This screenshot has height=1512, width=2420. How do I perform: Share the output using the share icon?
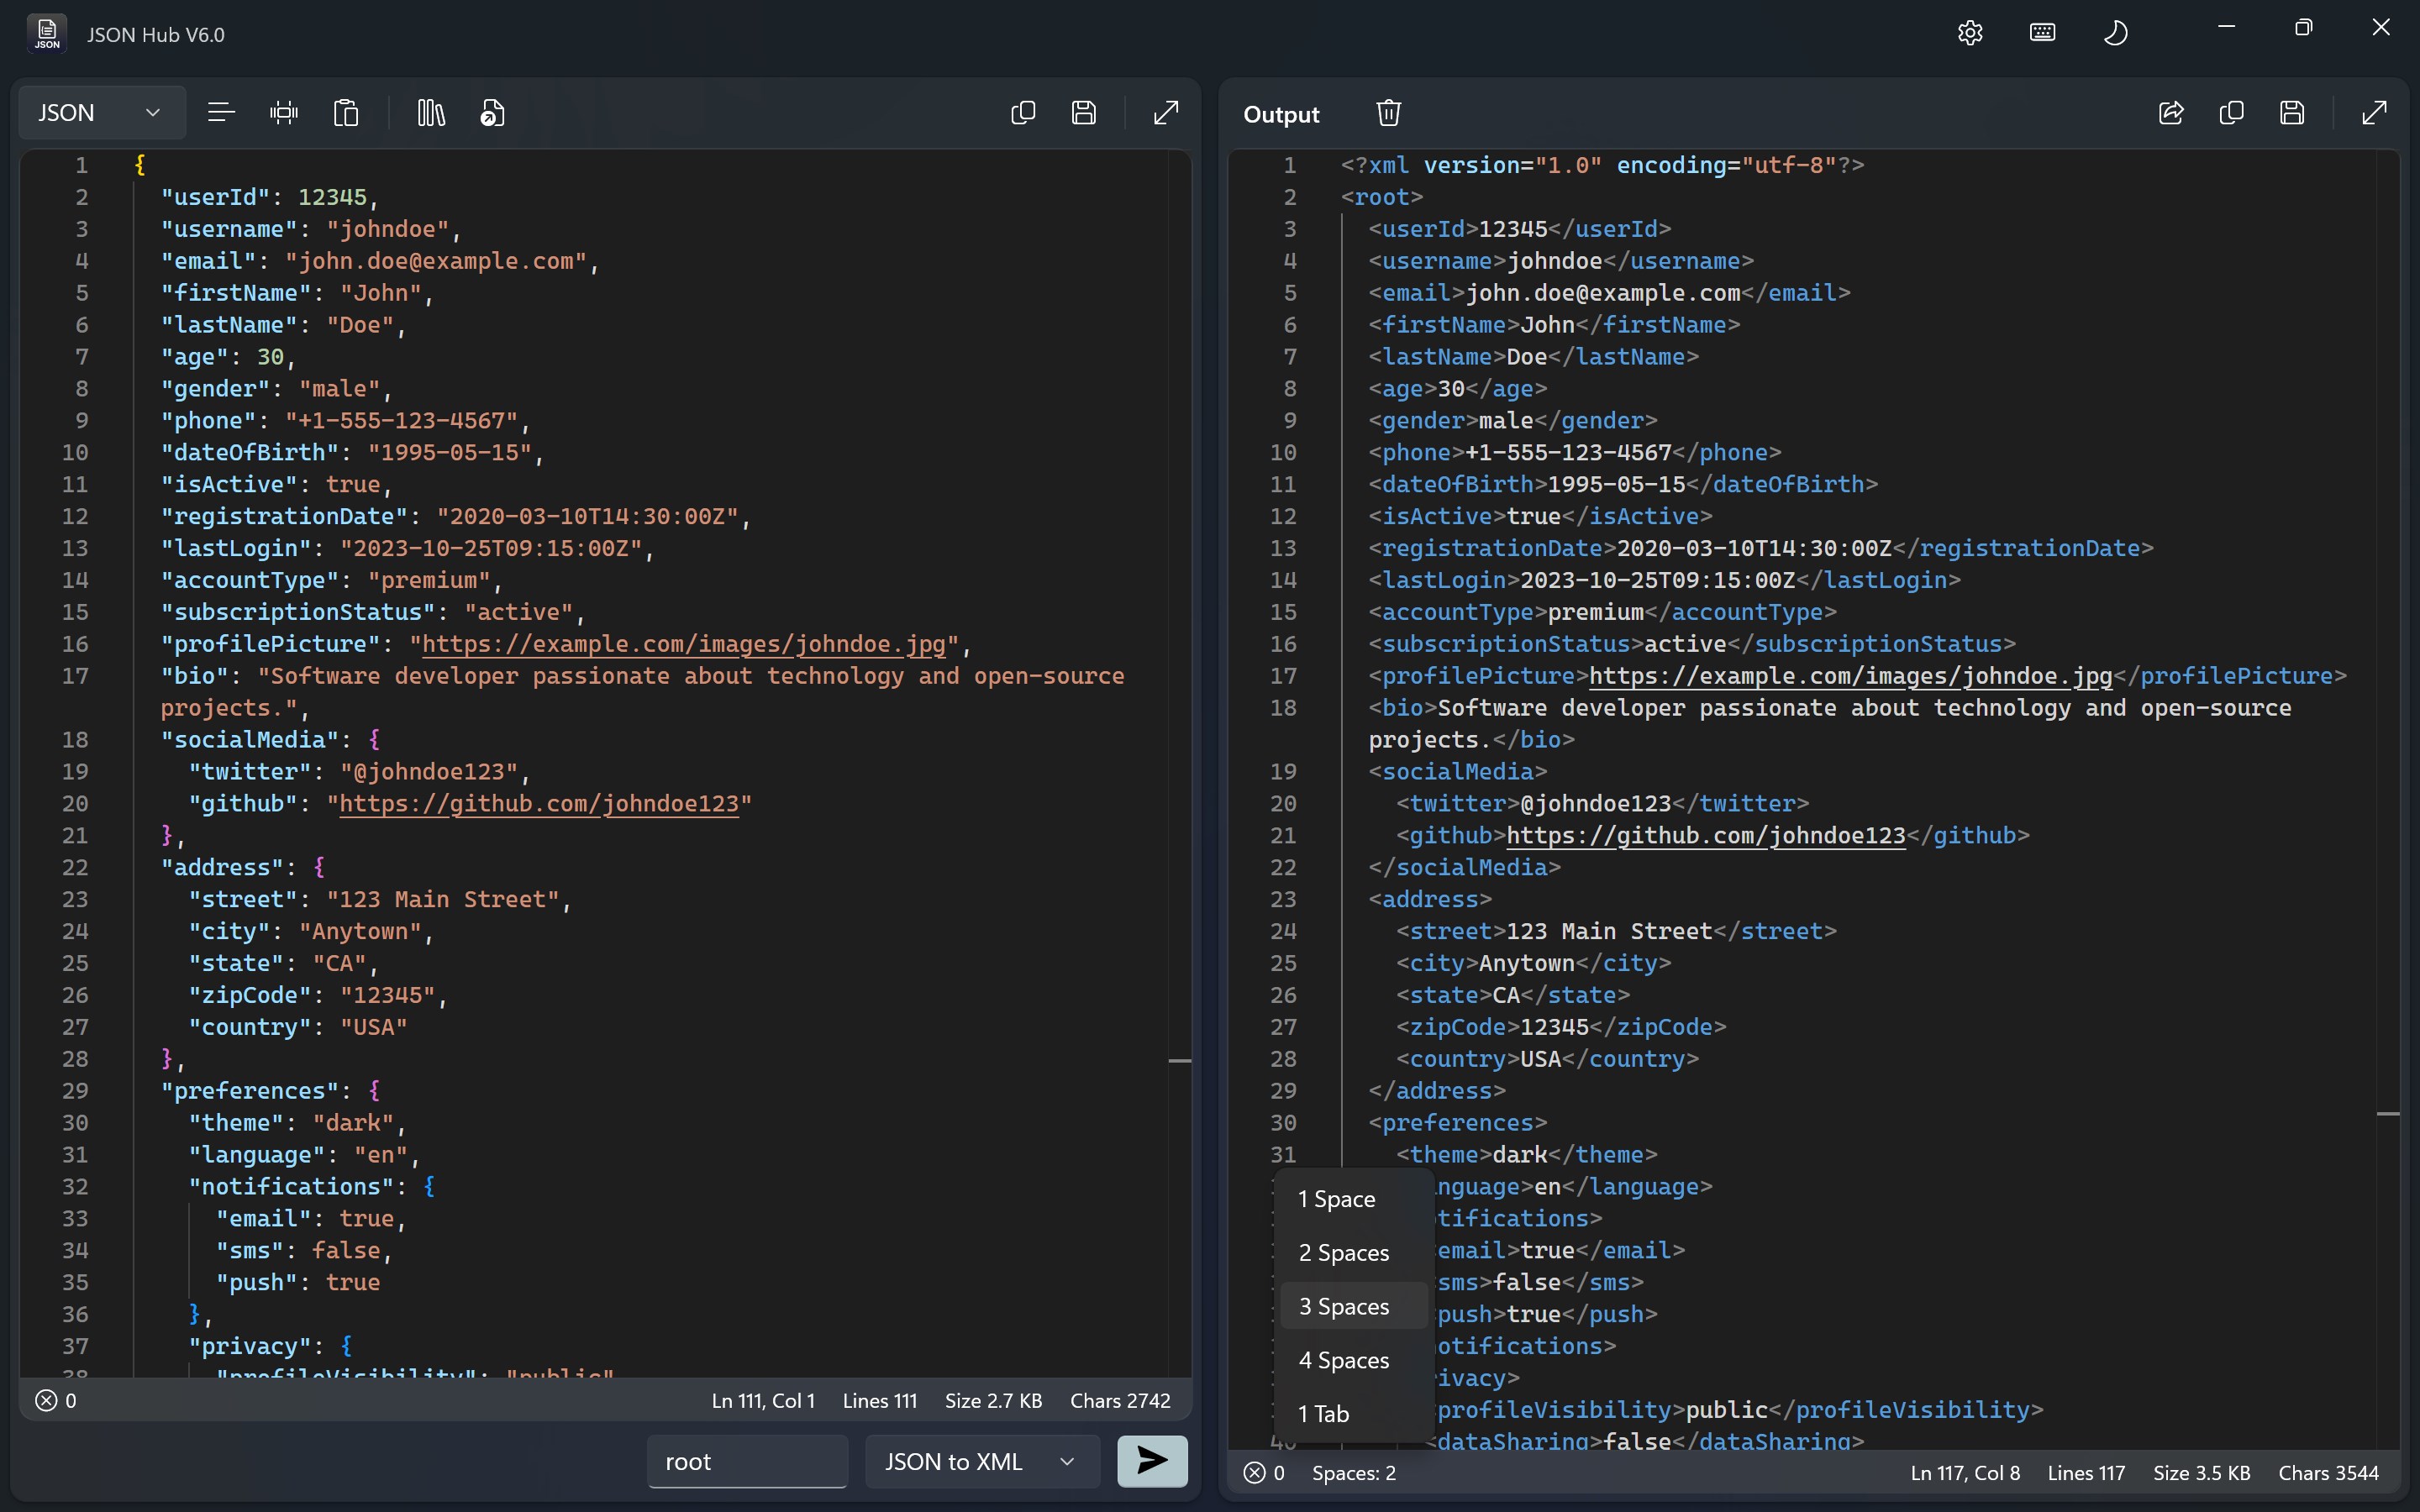(x=2170, y=113)
